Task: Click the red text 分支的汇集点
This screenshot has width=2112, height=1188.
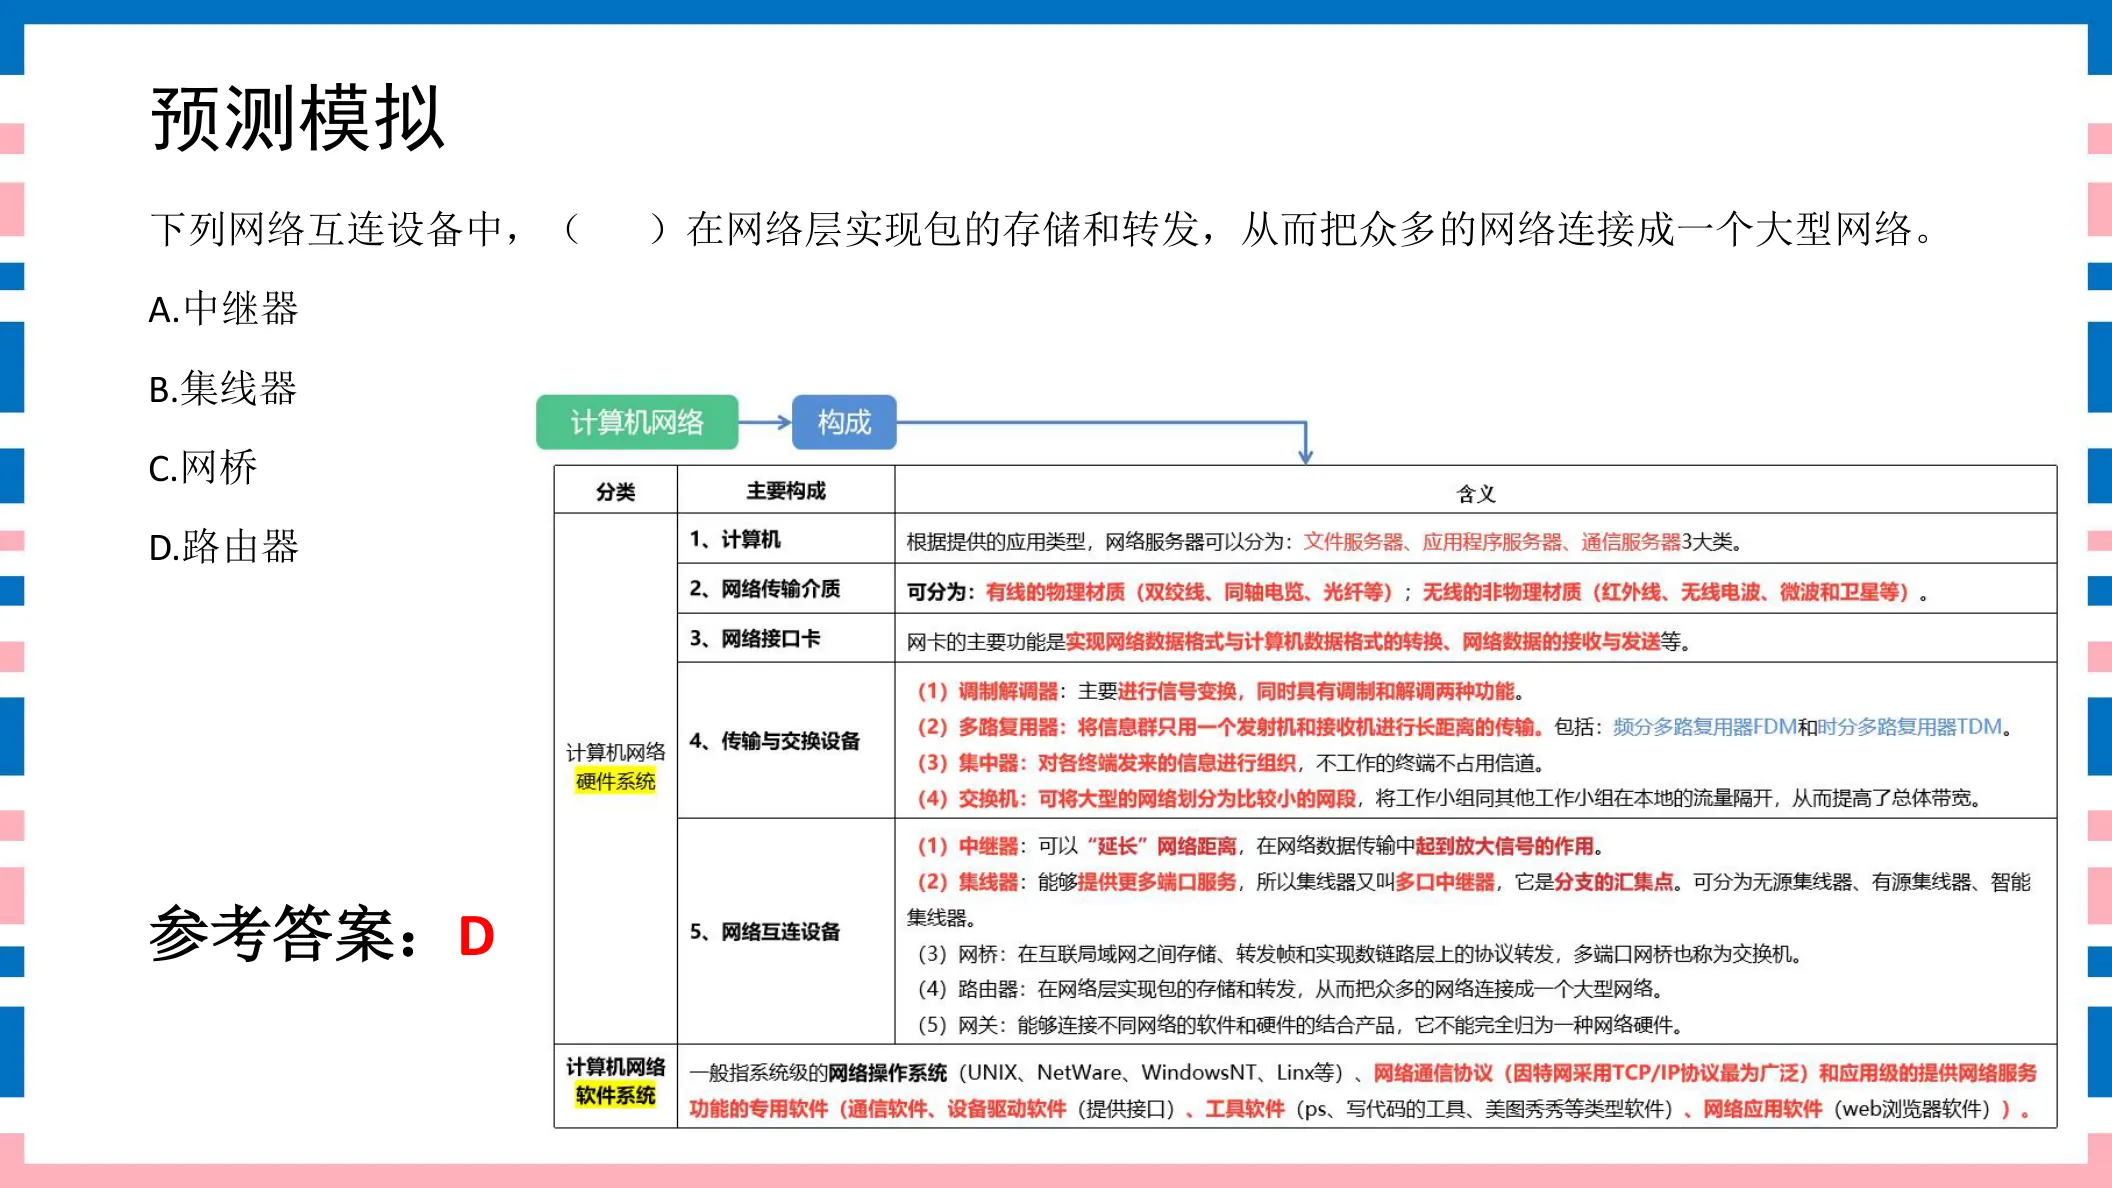Action: click(x=1613, y=882)
